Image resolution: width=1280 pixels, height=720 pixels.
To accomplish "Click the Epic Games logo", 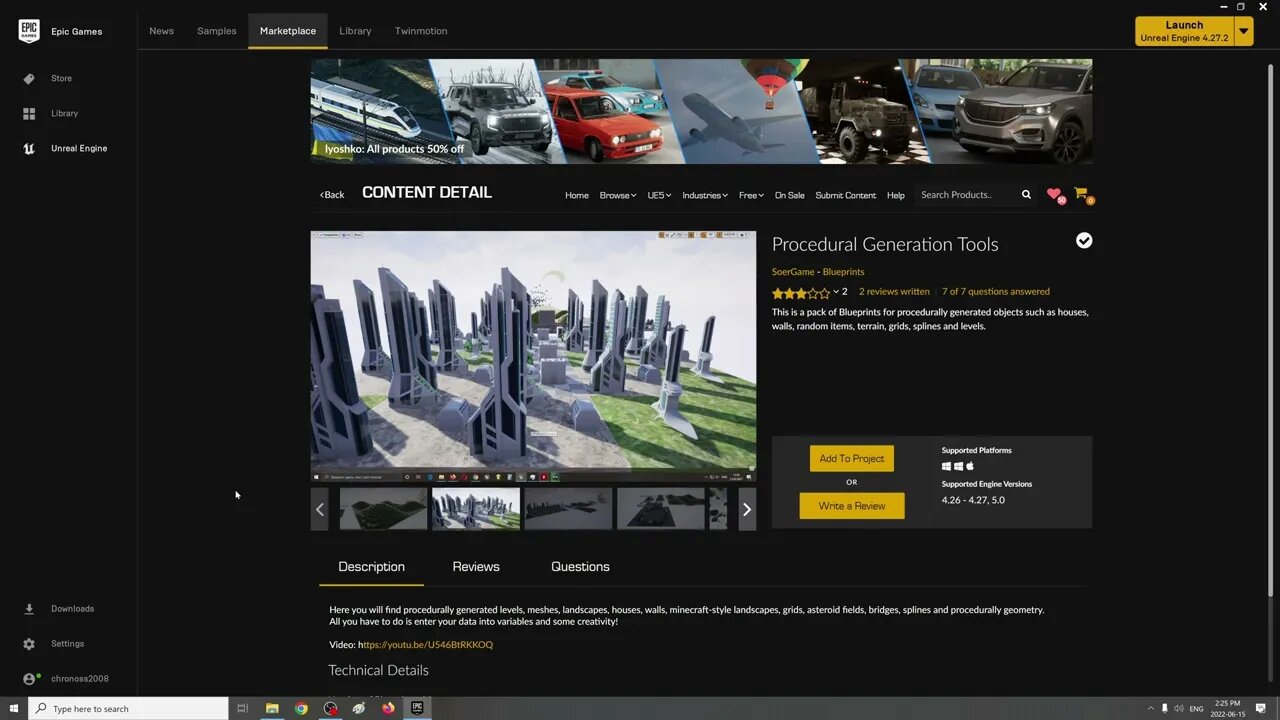I will (x=29, y=31).
